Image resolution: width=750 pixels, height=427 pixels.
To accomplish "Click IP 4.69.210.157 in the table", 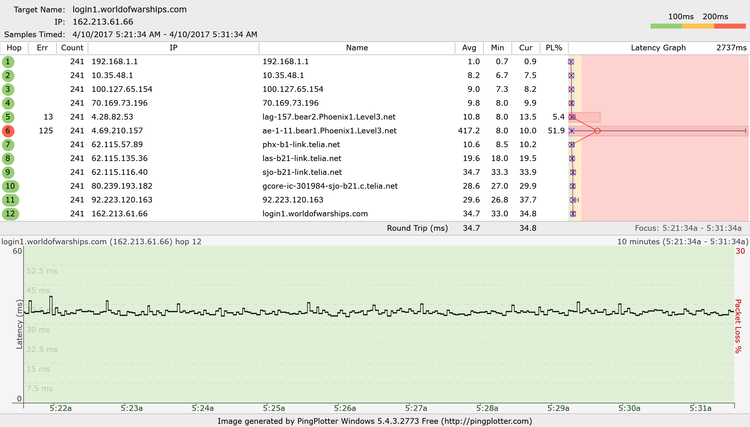I will (117, 131).
